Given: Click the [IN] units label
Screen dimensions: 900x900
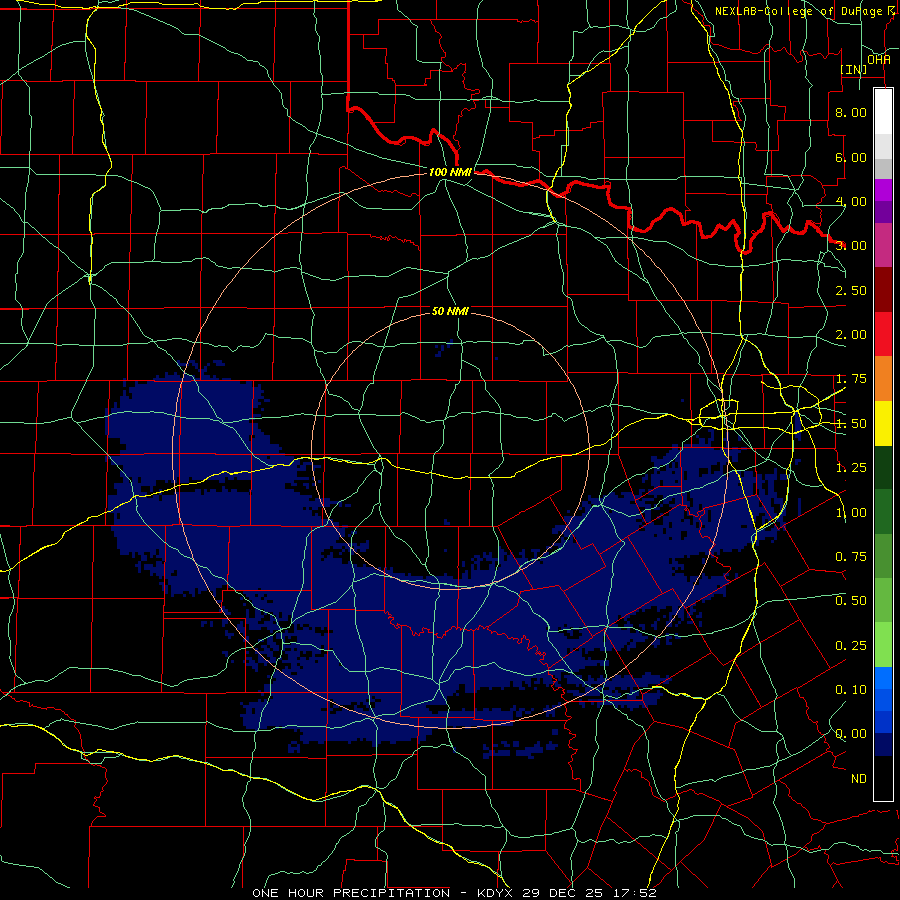Looking at the screenshot, I should coord(854,69).
